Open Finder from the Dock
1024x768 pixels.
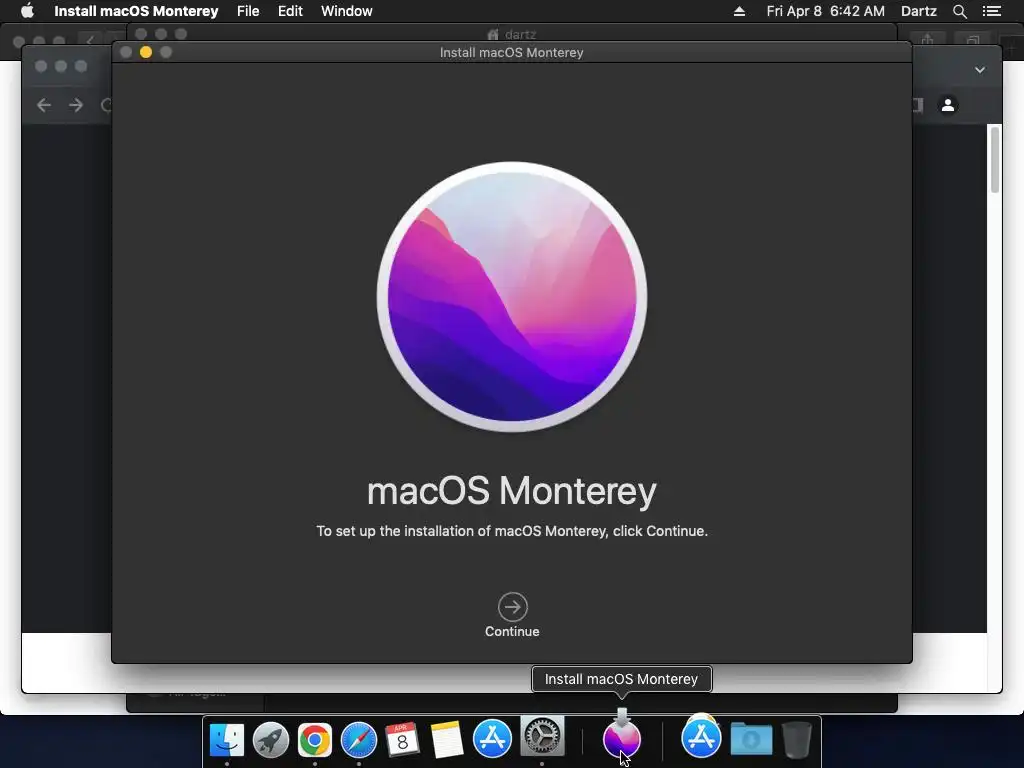[227, 740]
